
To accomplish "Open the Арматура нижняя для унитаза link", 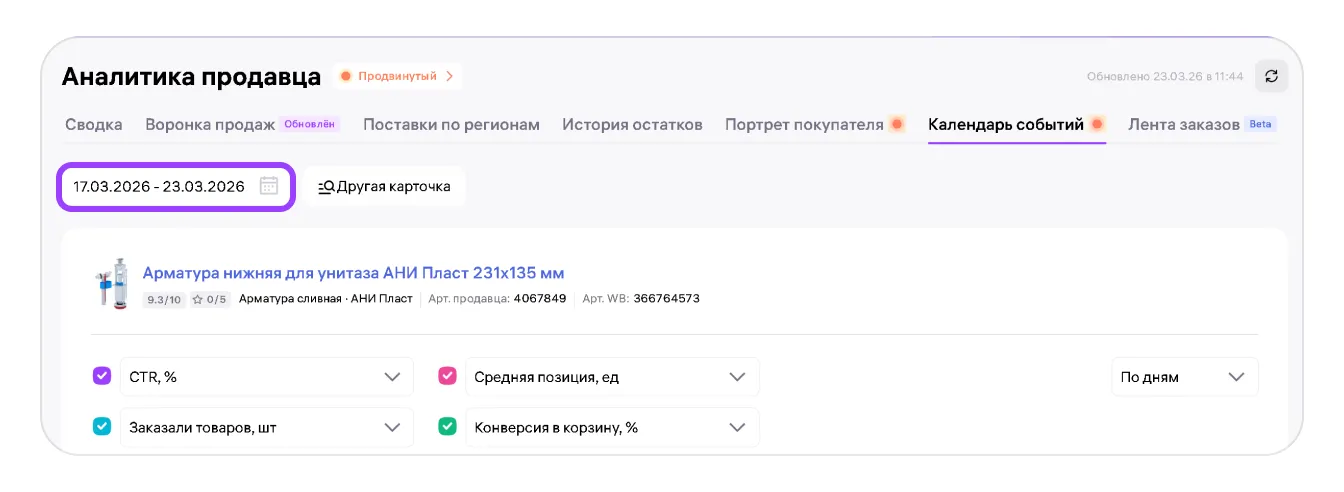I will pos(354,273).
